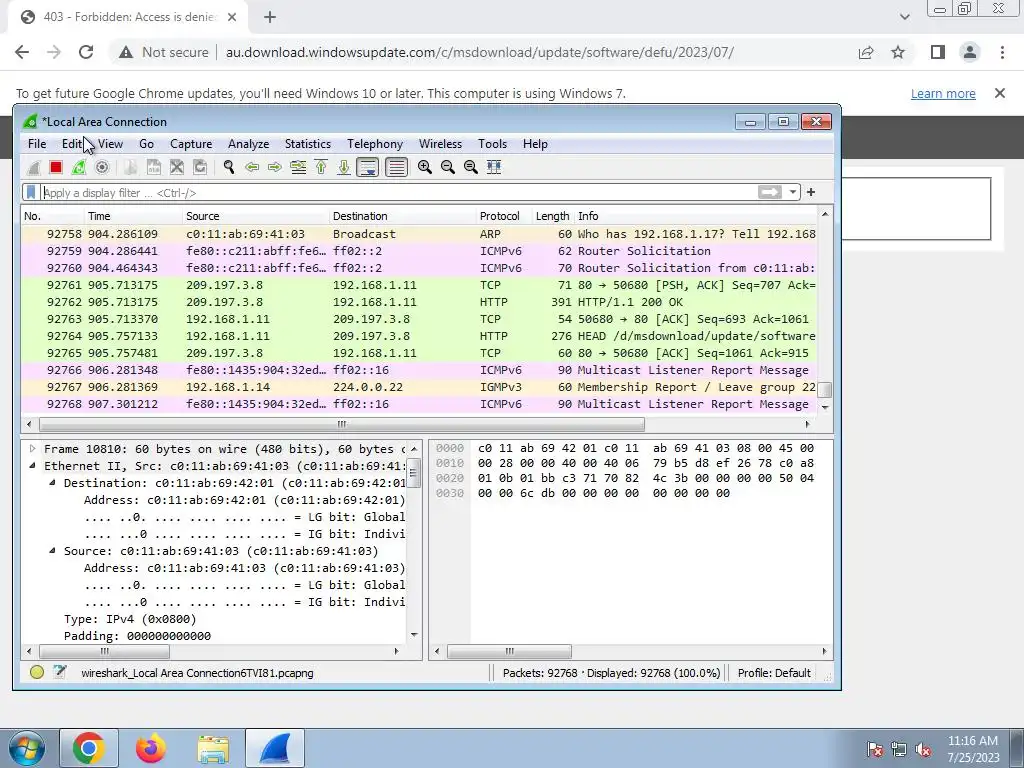Click the Chrome reload page button
This screenshot has width=1024, height=768.
tap(86, 52)
